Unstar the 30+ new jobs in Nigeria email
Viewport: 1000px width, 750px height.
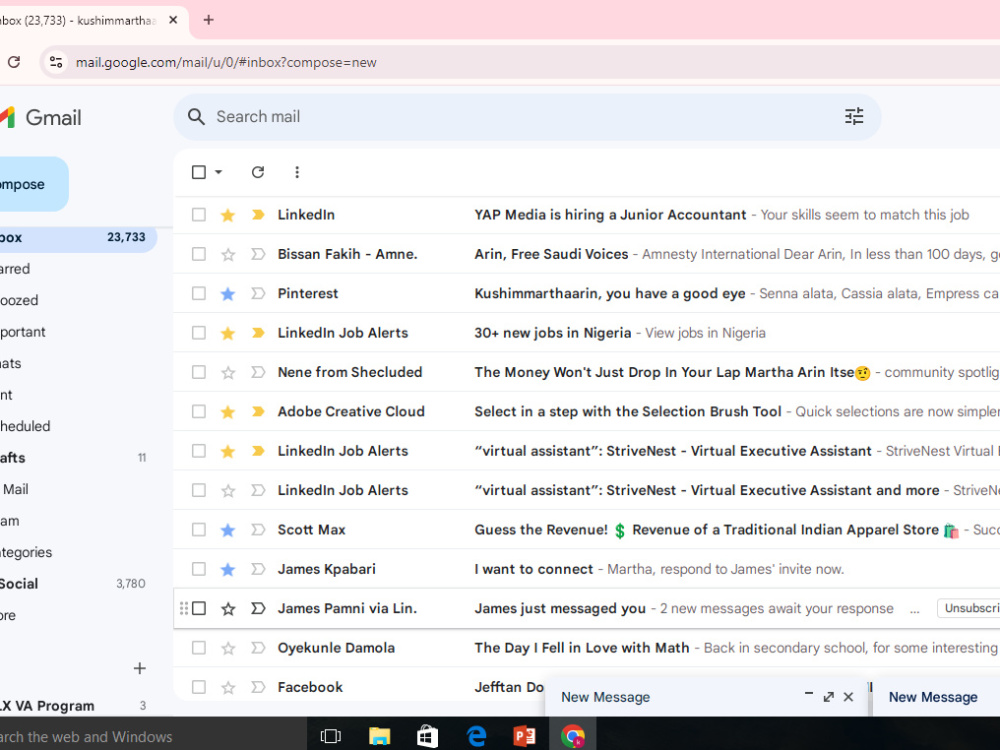tap(228, 334)
